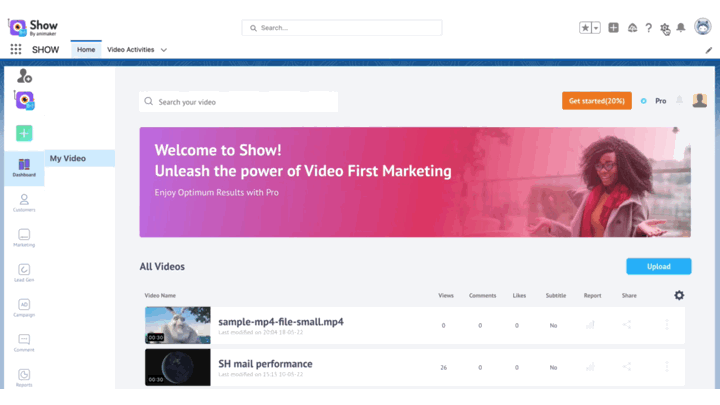Open the profile picture beside Pro

pos(700,100)
